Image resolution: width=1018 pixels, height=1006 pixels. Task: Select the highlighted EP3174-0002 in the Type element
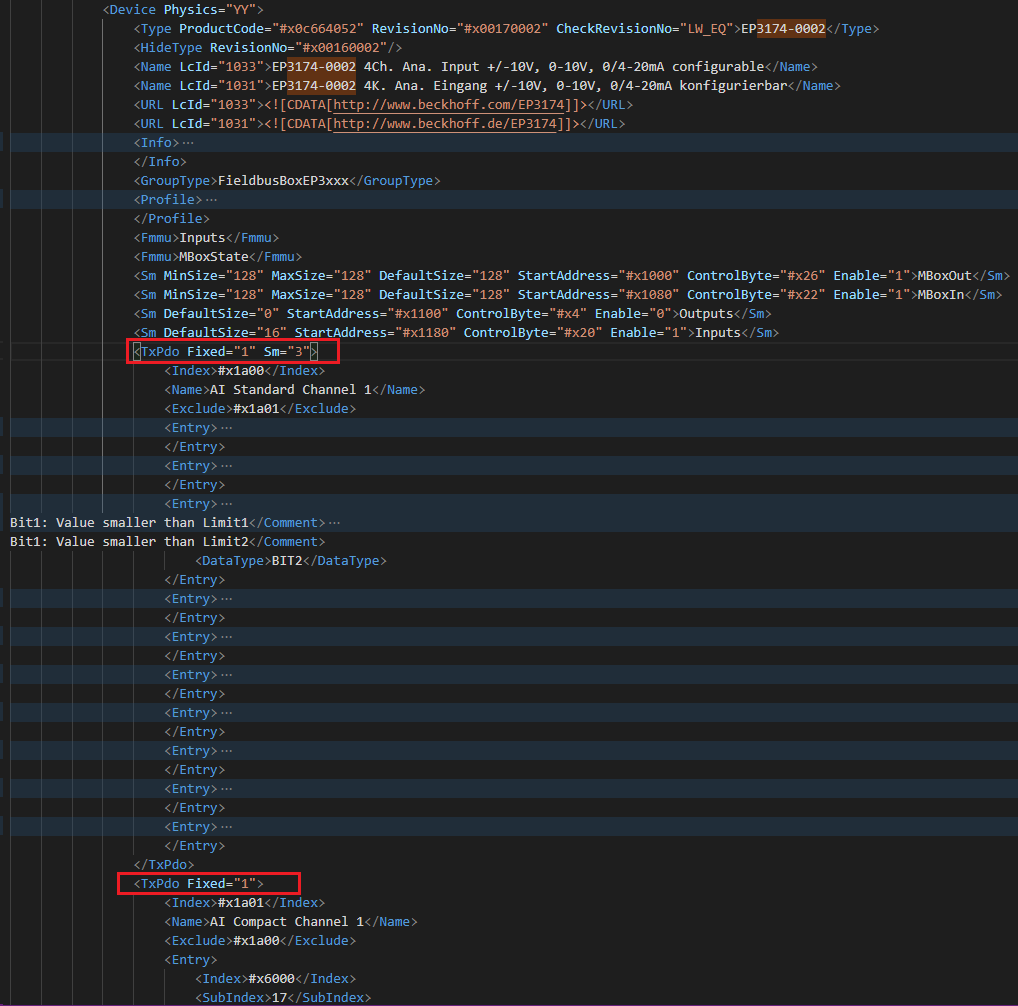[x=781, y=28]
